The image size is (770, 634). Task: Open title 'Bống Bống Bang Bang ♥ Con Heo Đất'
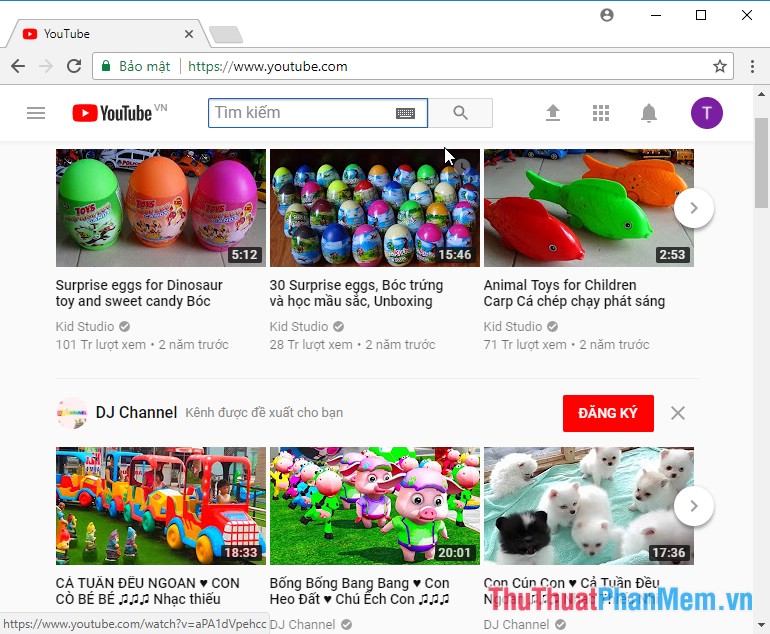coord(359,591)
